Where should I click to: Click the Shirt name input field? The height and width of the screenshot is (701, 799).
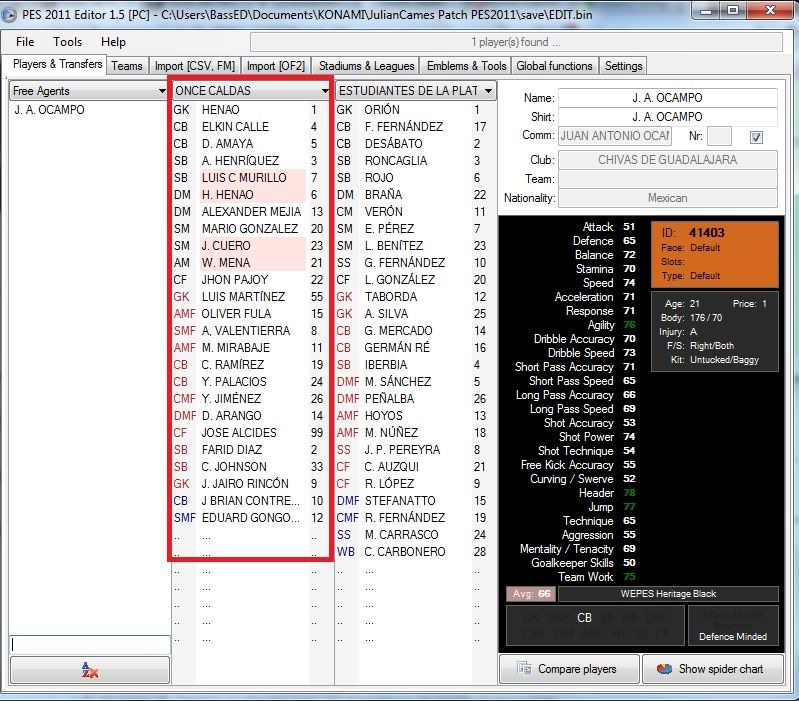coord(668,117)
